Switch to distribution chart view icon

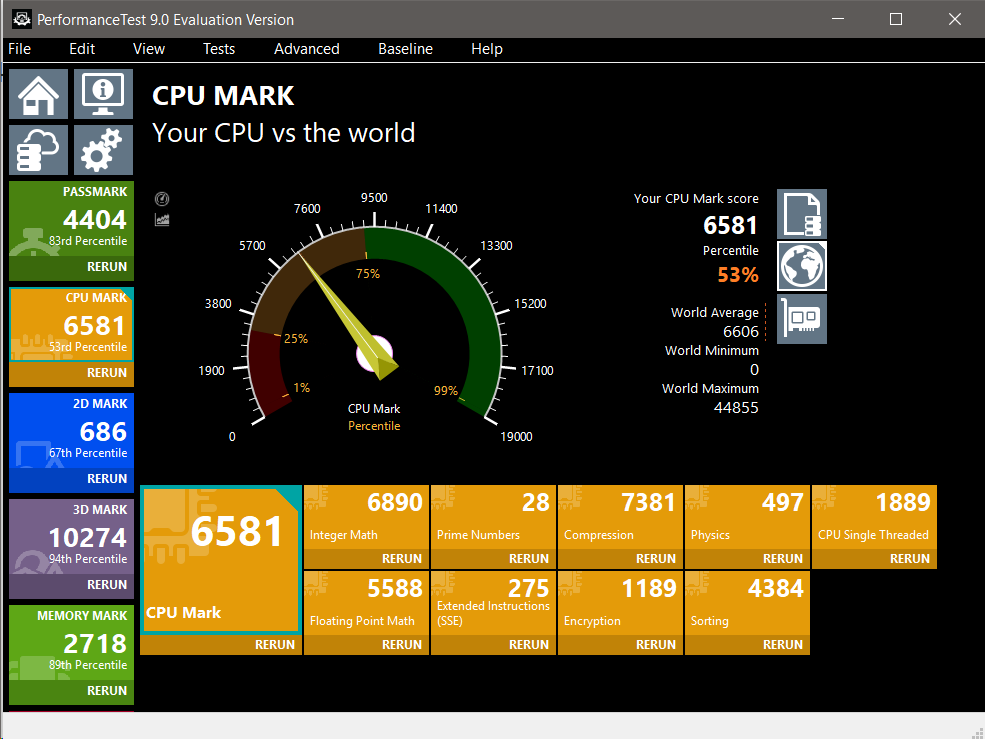coord(162,219)
